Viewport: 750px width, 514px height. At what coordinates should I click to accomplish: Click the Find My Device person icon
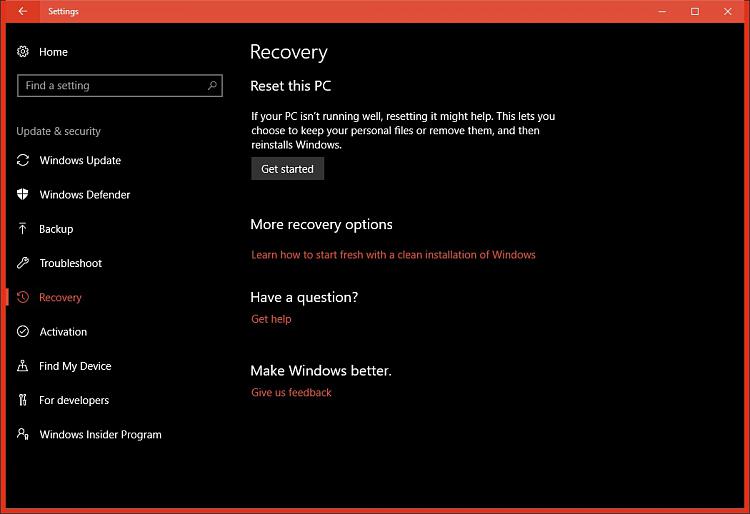(22, 366)
